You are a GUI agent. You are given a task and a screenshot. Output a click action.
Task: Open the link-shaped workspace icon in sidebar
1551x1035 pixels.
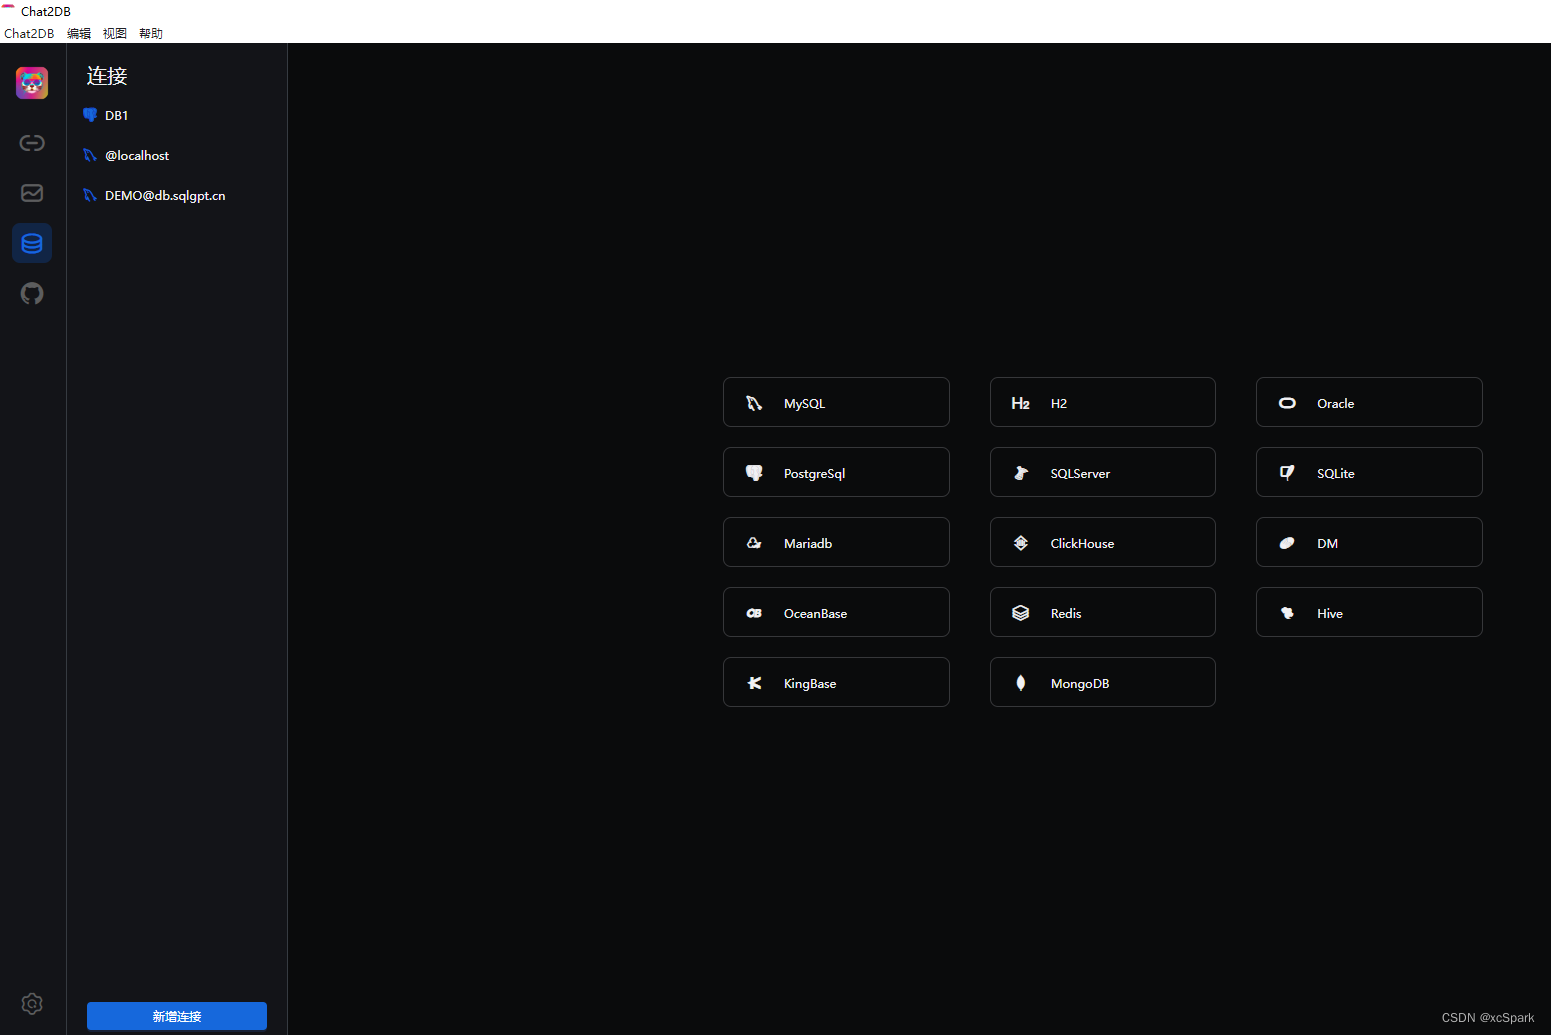pyautogui.click(x=32, y=143)
